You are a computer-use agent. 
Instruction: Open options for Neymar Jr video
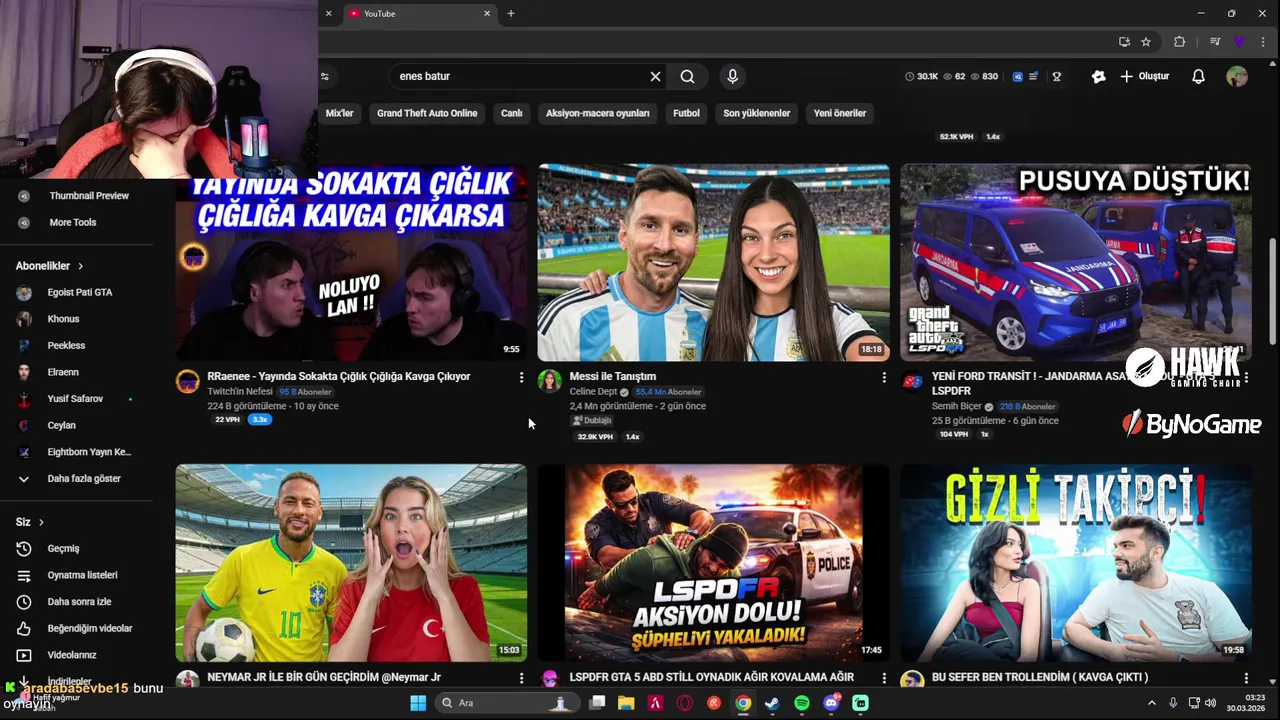pyautogui.click(x=521, y=678)
